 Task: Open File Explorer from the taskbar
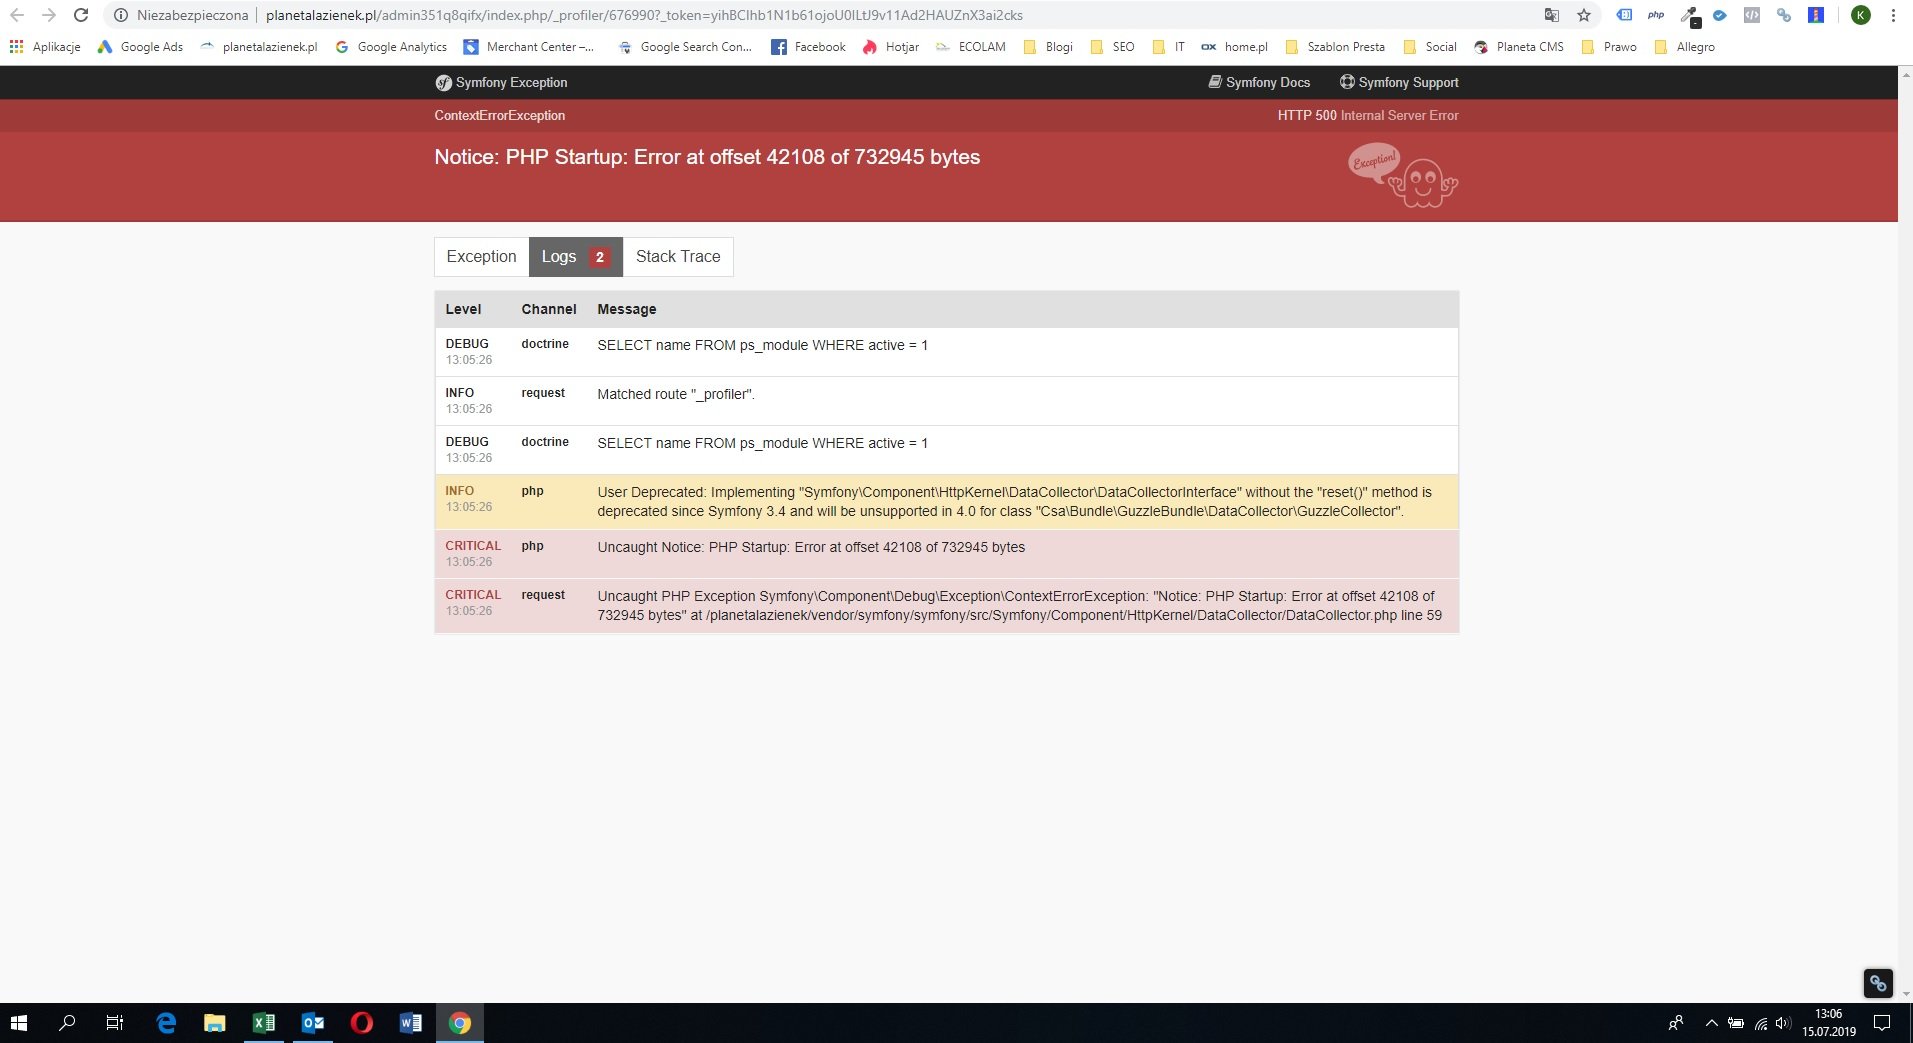point(215,1023)
